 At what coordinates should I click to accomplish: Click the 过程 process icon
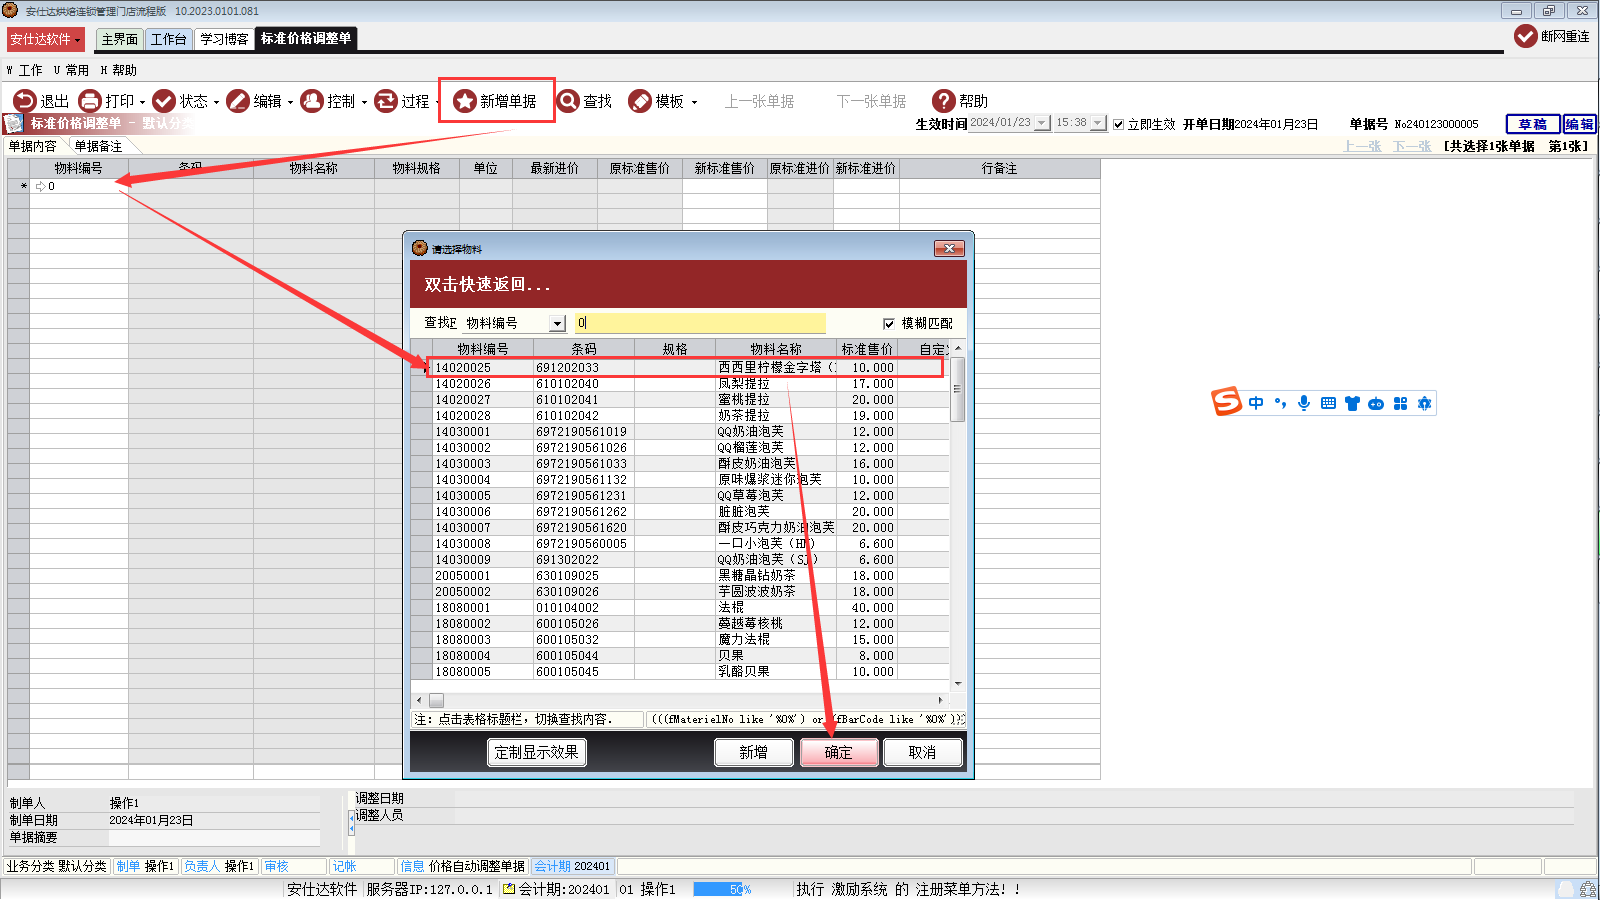pyautogui.click(x=386, y=101)
